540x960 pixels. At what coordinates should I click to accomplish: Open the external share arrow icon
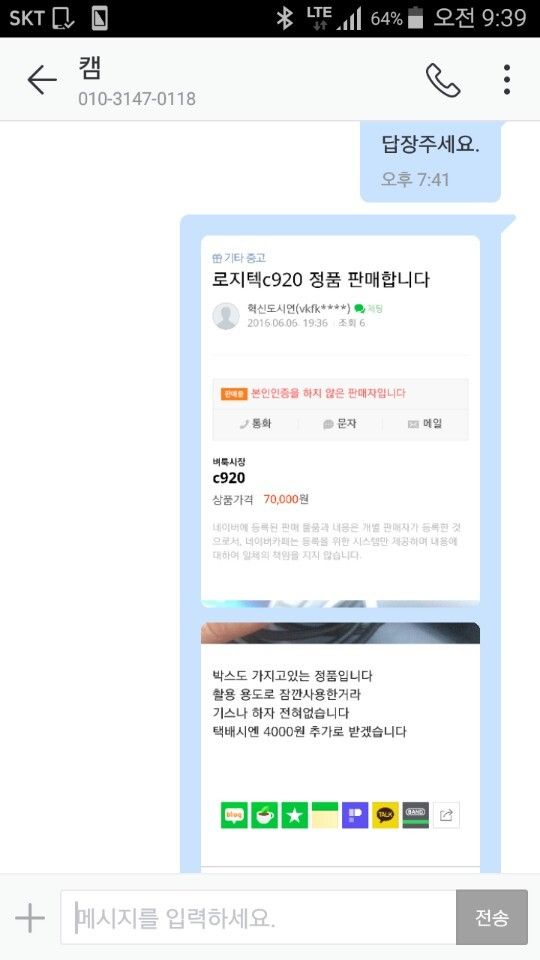click(446, 815)
